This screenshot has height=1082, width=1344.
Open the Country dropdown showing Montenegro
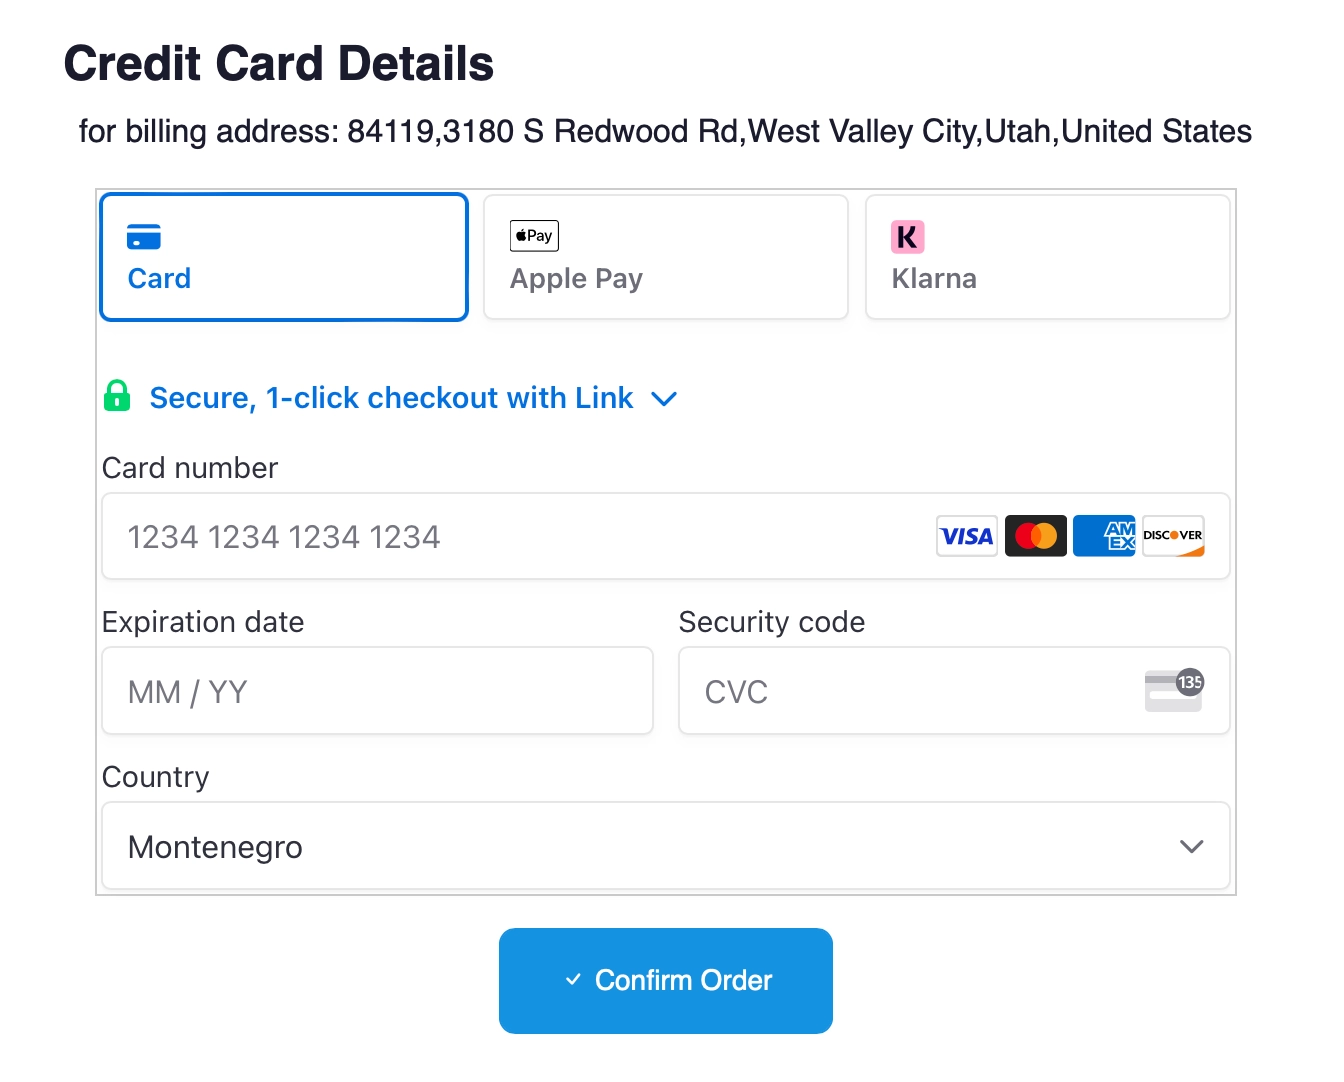coord(666,846)
